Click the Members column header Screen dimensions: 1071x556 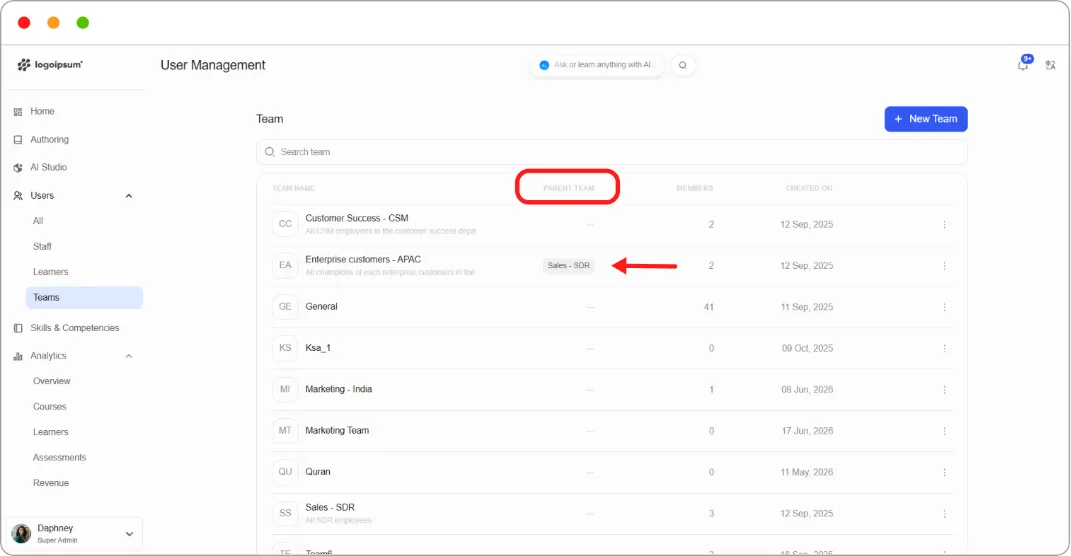click(x=695, y=189)
